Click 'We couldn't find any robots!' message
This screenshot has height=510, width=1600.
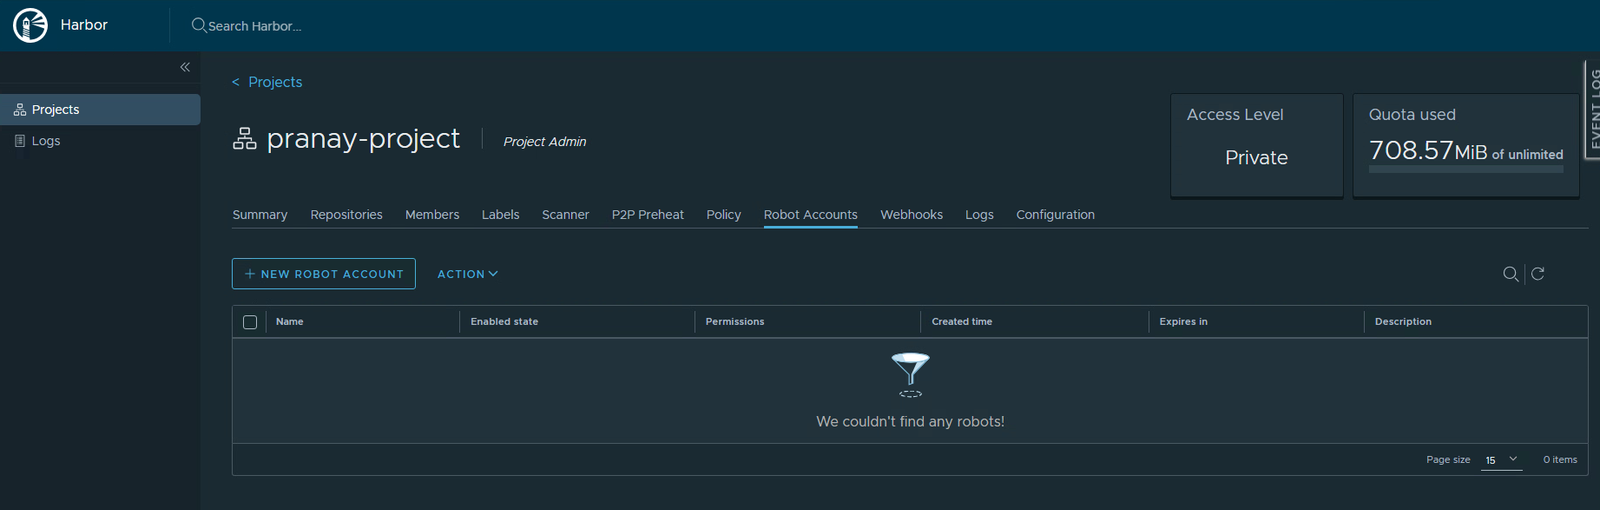[910, 422]
